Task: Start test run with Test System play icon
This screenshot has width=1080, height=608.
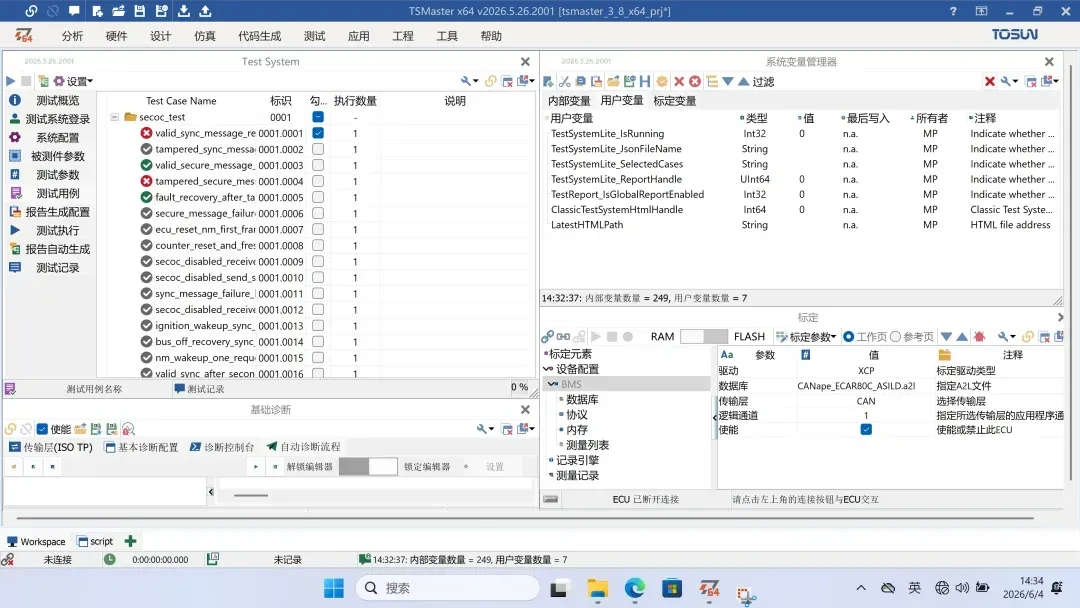Action: click(x=10, y=81)
